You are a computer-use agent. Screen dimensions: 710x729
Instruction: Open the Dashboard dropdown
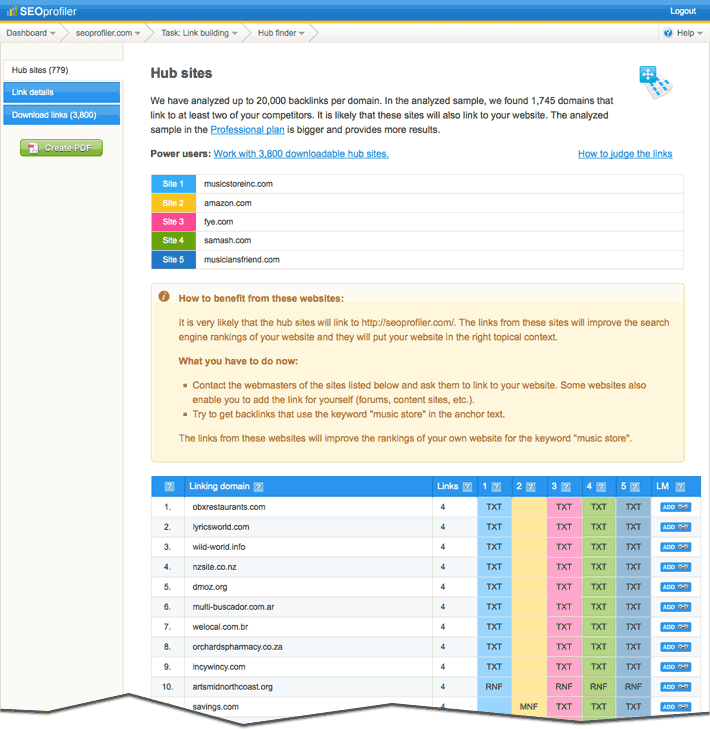(x=31, y=33)
